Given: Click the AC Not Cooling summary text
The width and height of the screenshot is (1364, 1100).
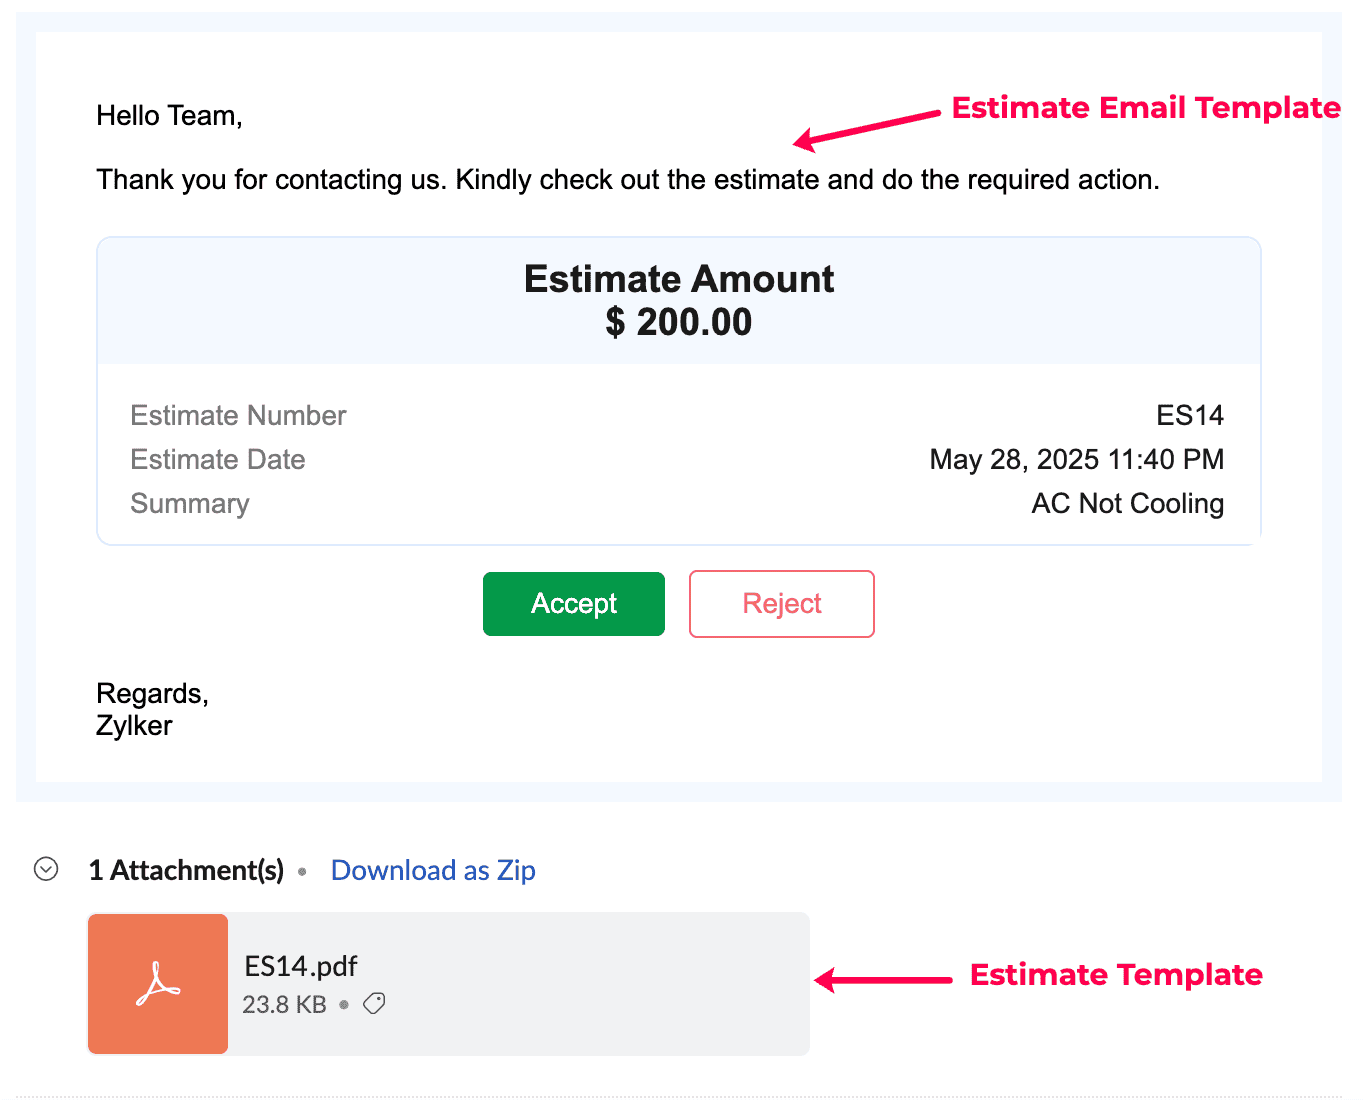Looking at the screenshot, I should pos(1127,503).
